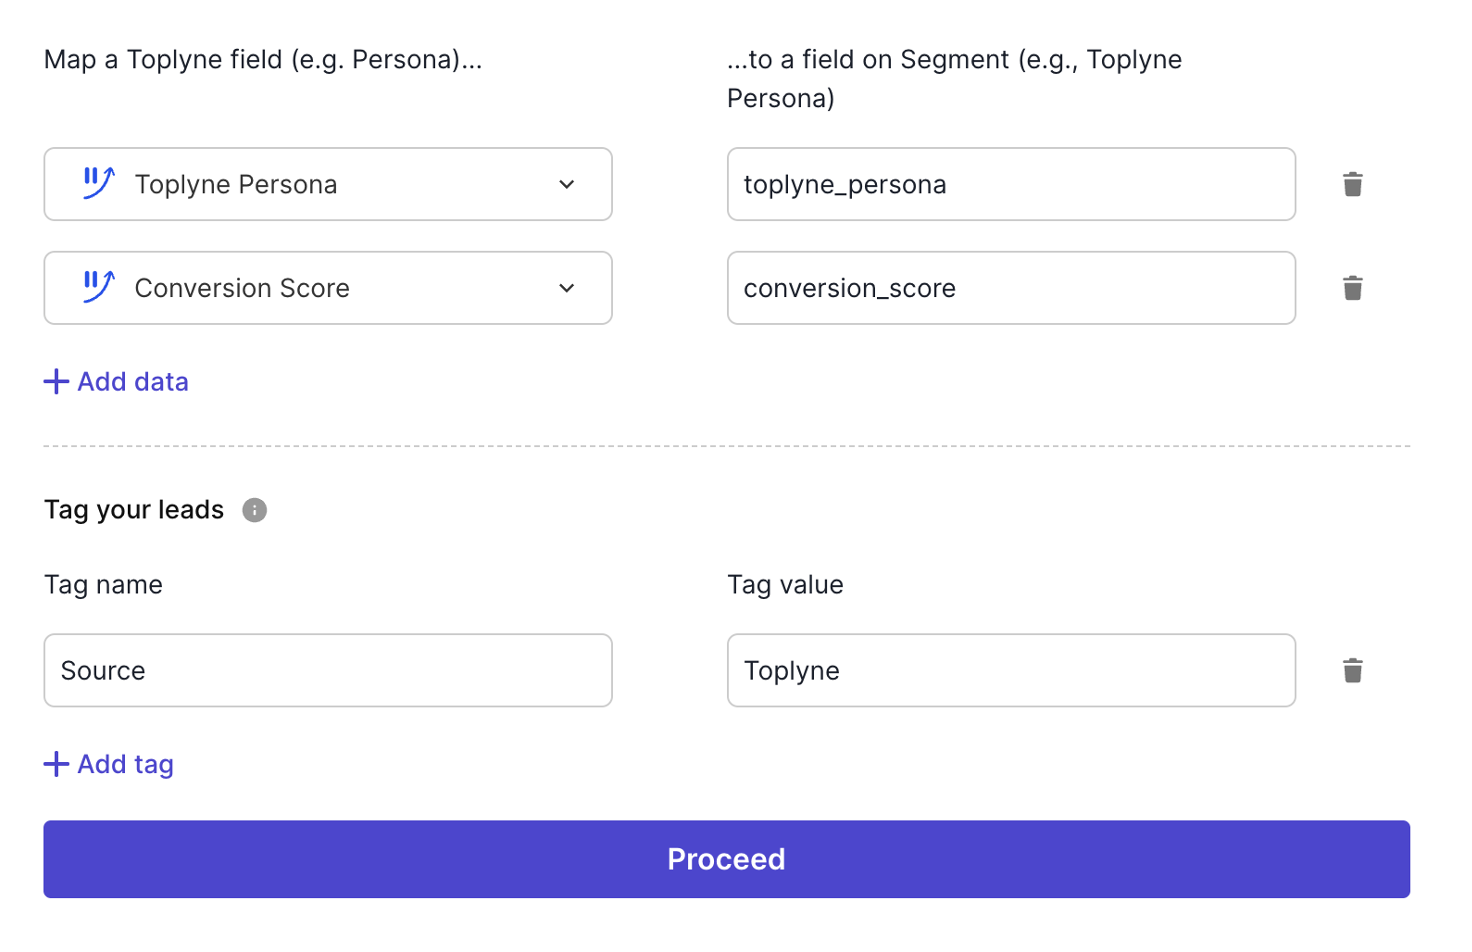Click the info icon beside Tag your leads
Viewport: 1472px width, 952px height.
tap(255, 510)
